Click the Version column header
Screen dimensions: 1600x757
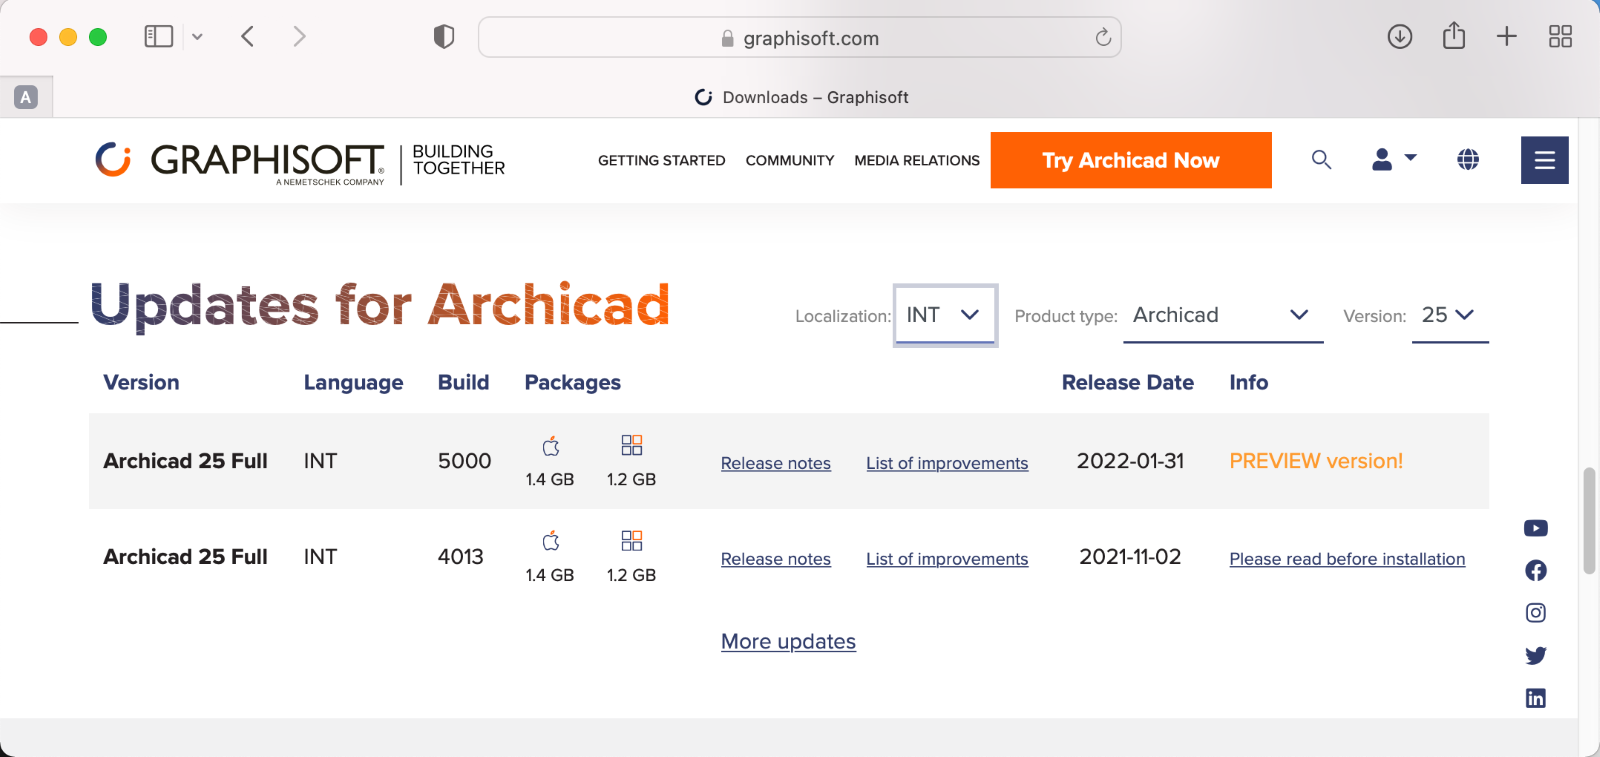[x=141, y=382]
